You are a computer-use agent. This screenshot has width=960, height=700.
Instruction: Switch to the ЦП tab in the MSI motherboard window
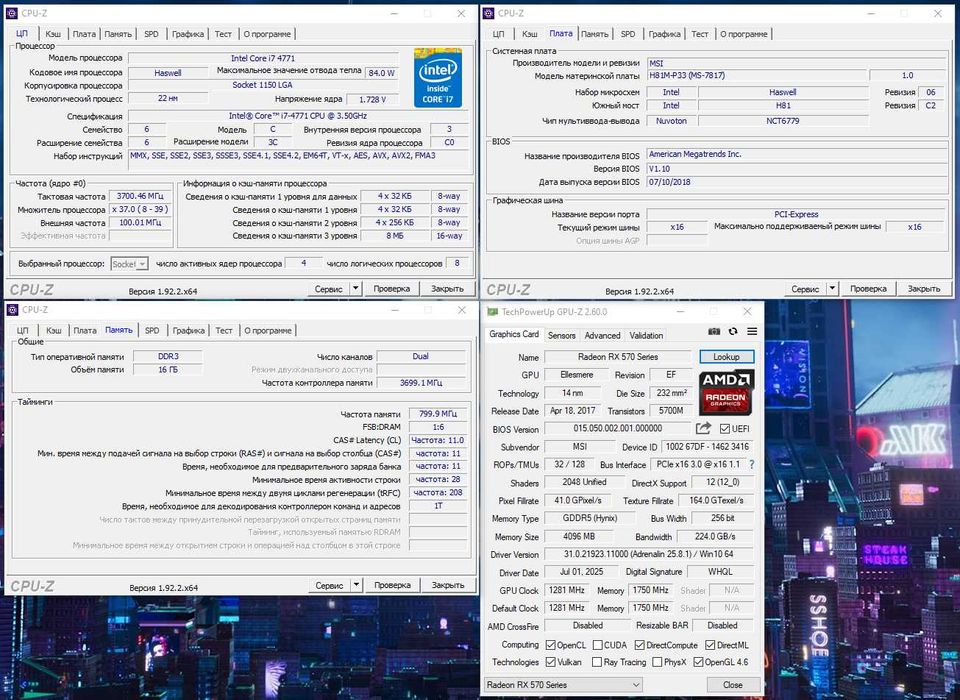coord(498,34)
